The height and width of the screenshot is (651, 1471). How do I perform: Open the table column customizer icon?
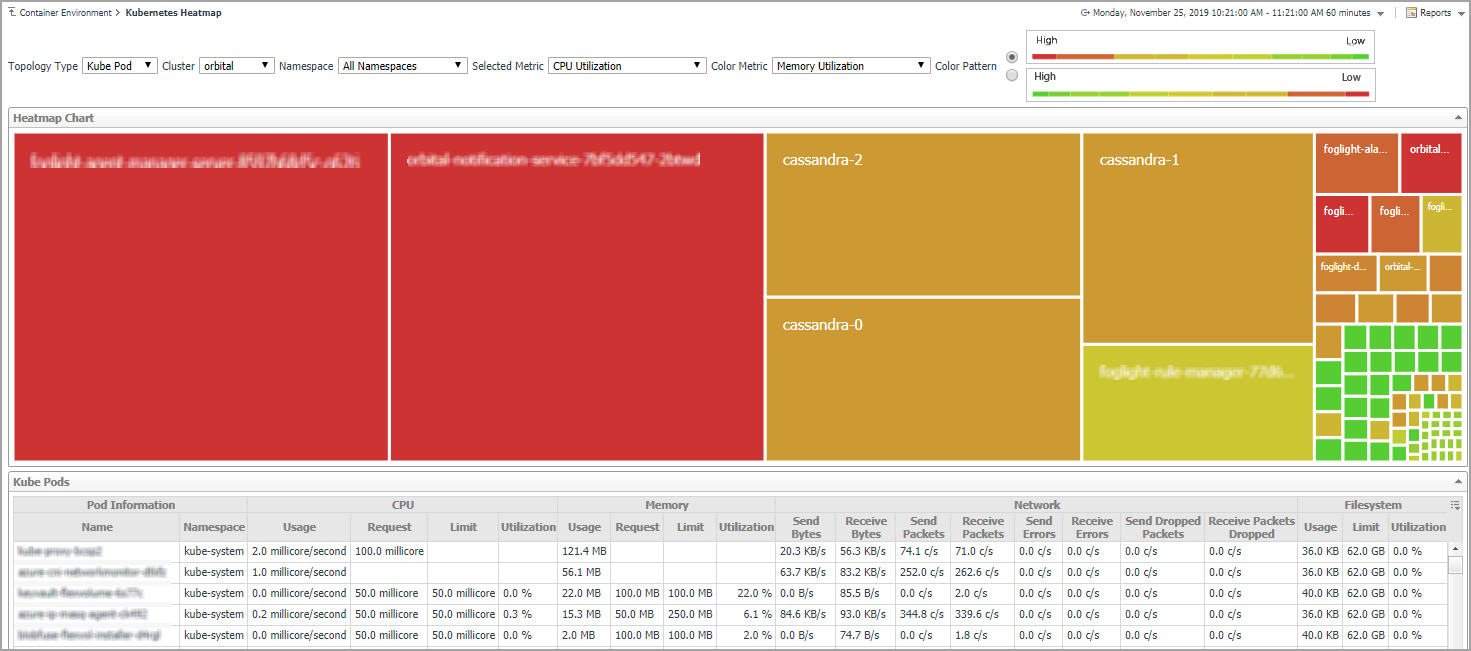(1455, 505)
